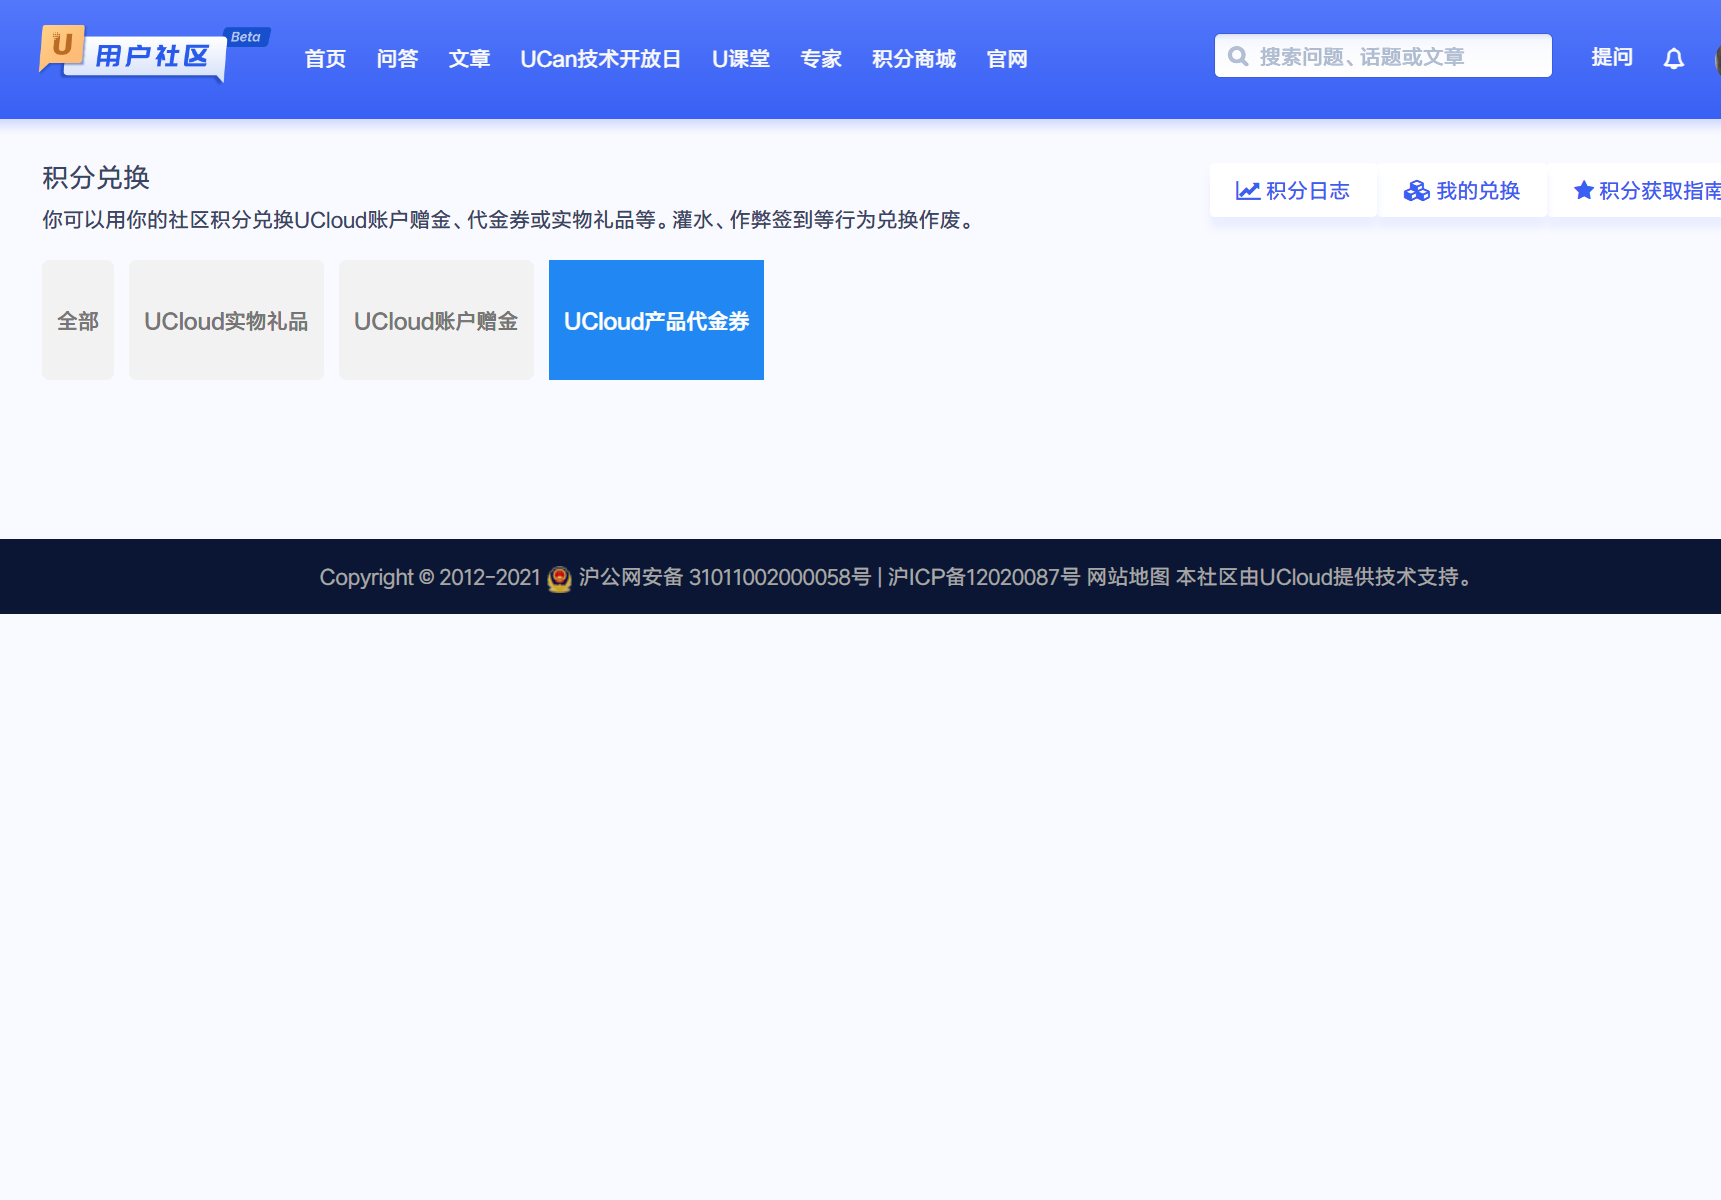1721x1200 pixels.
Task: Open the 专家 nav item
Action: [821, 59]
